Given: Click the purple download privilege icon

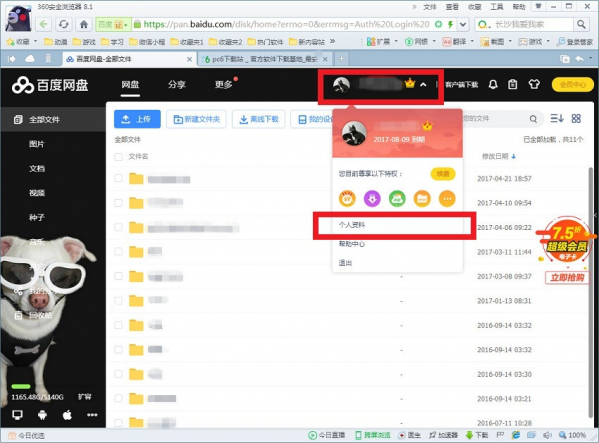Looking at the screenshot, I should (372, 199).
